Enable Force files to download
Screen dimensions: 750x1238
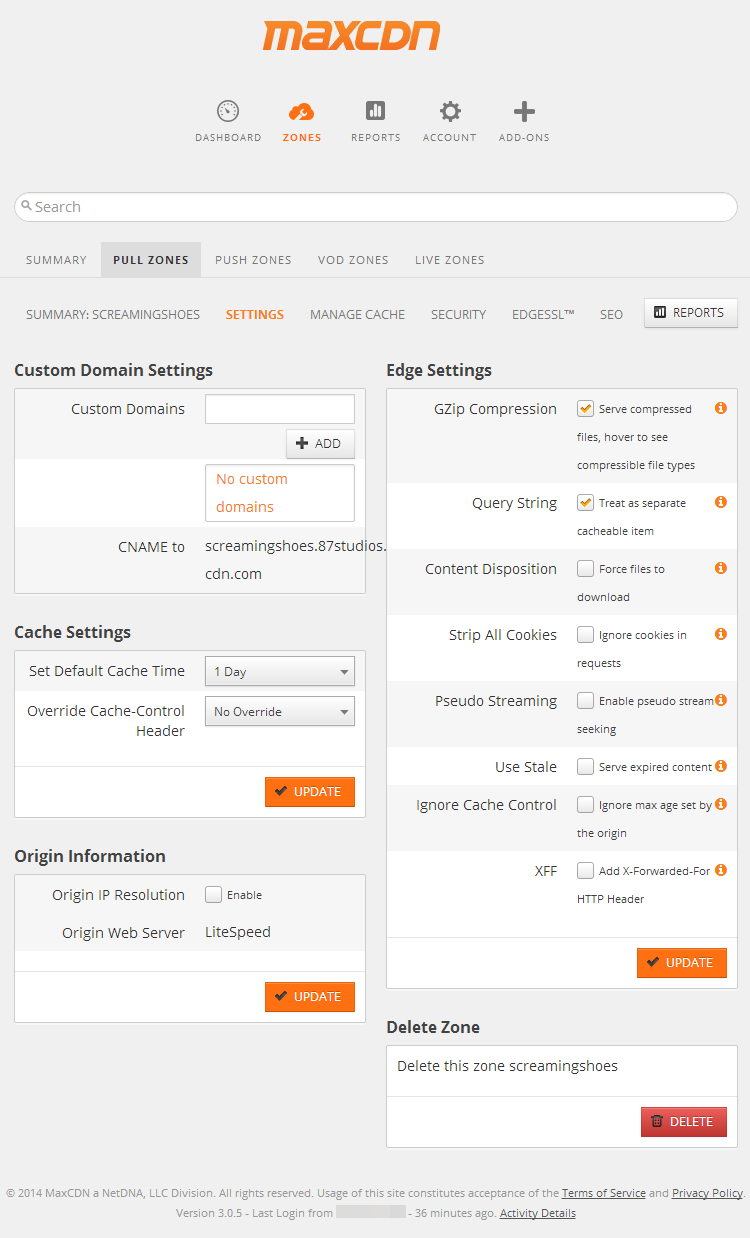point(585,567)
